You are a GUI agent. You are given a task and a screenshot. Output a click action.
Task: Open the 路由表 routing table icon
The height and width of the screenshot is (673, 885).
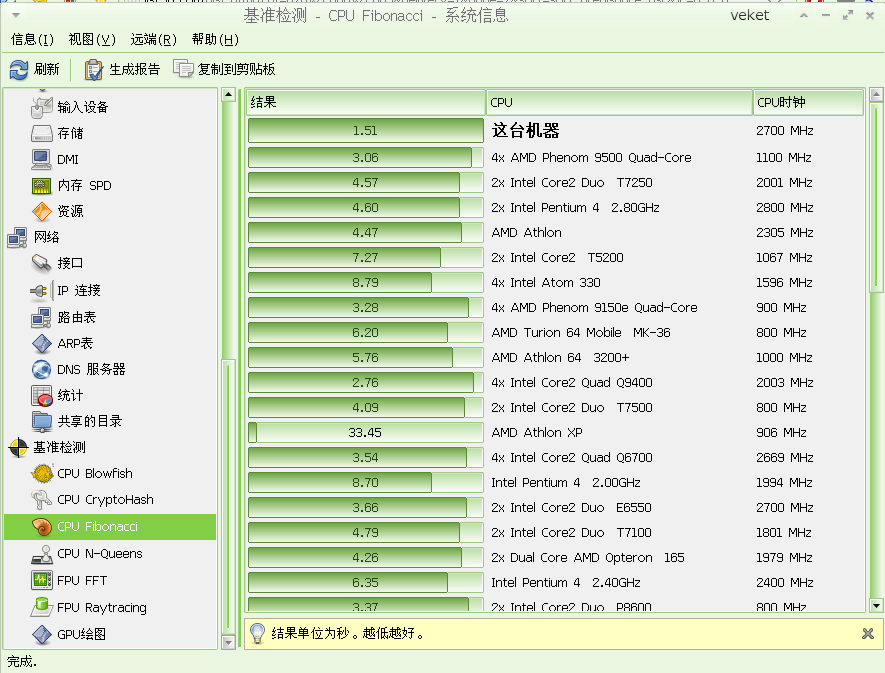pos(42,317)
